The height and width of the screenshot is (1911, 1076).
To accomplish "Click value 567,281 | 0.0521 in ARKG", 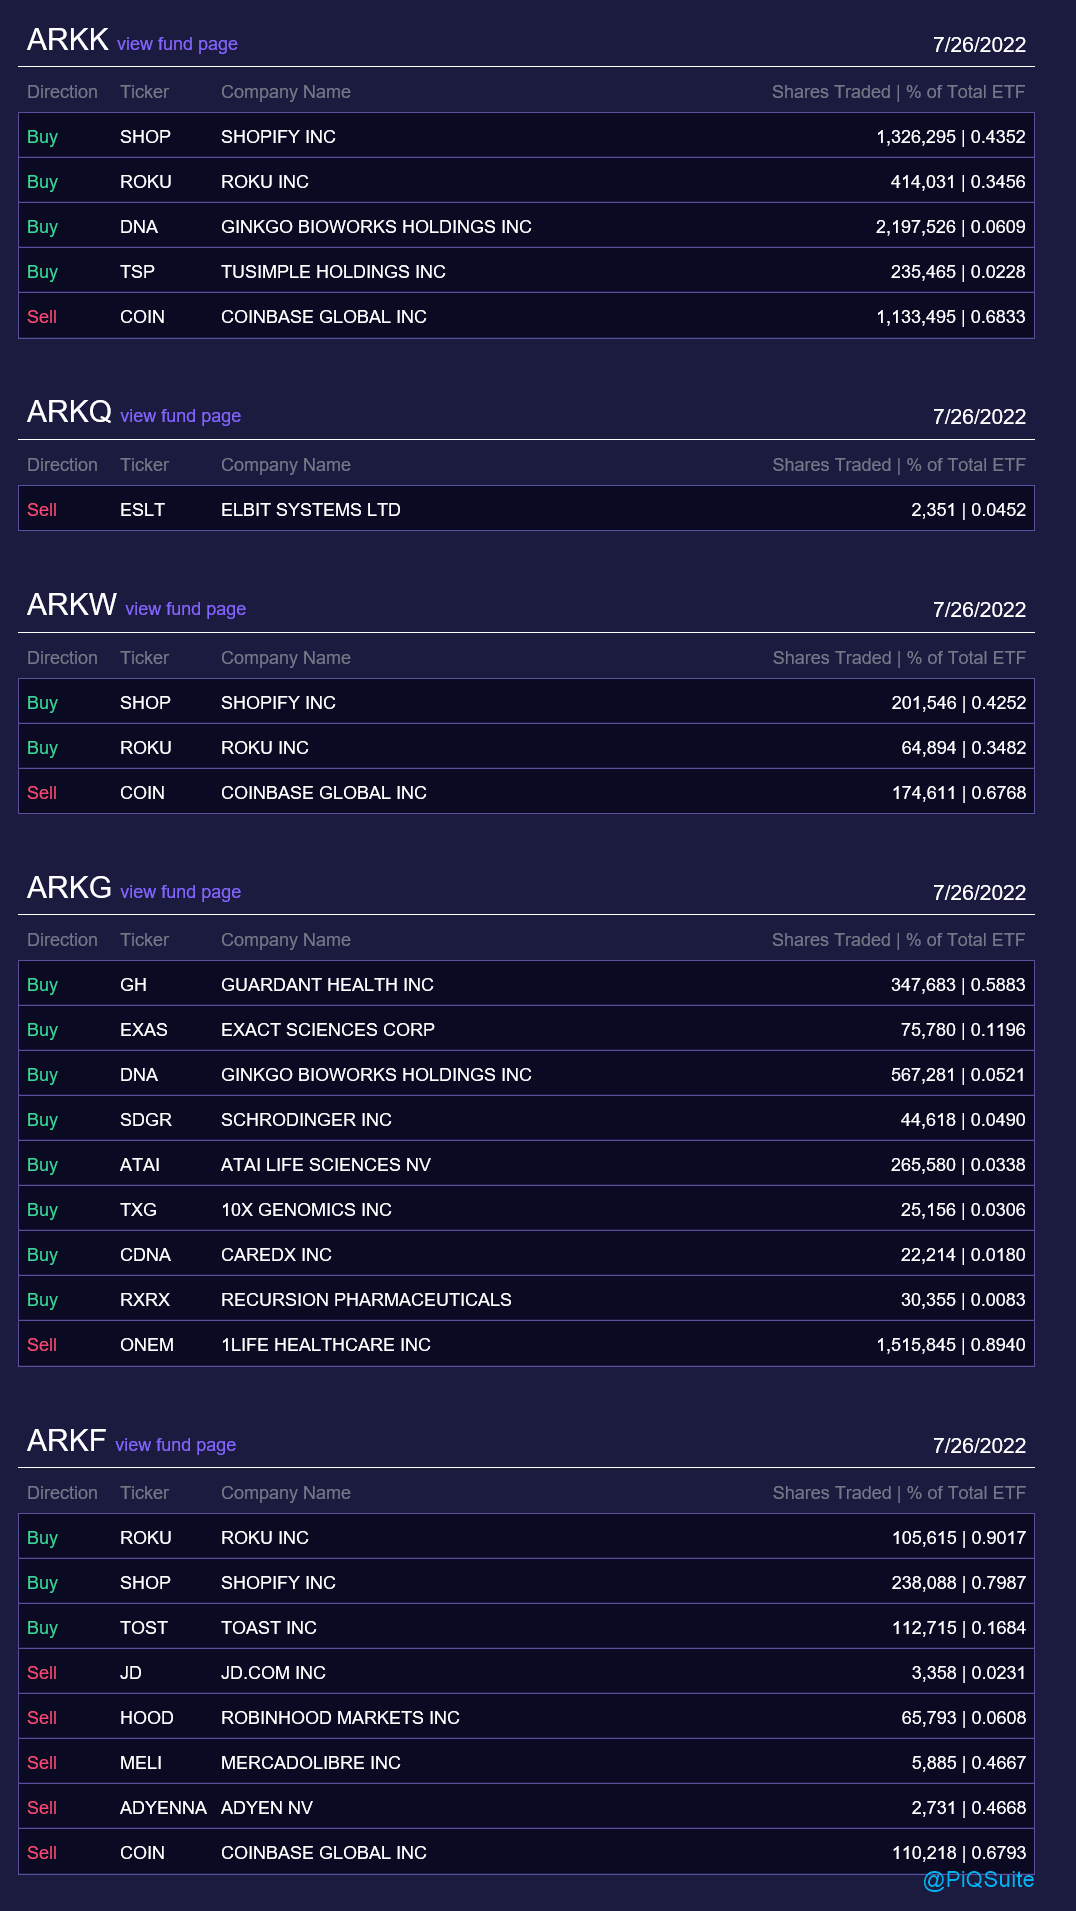I will (x=958, y=1075).
